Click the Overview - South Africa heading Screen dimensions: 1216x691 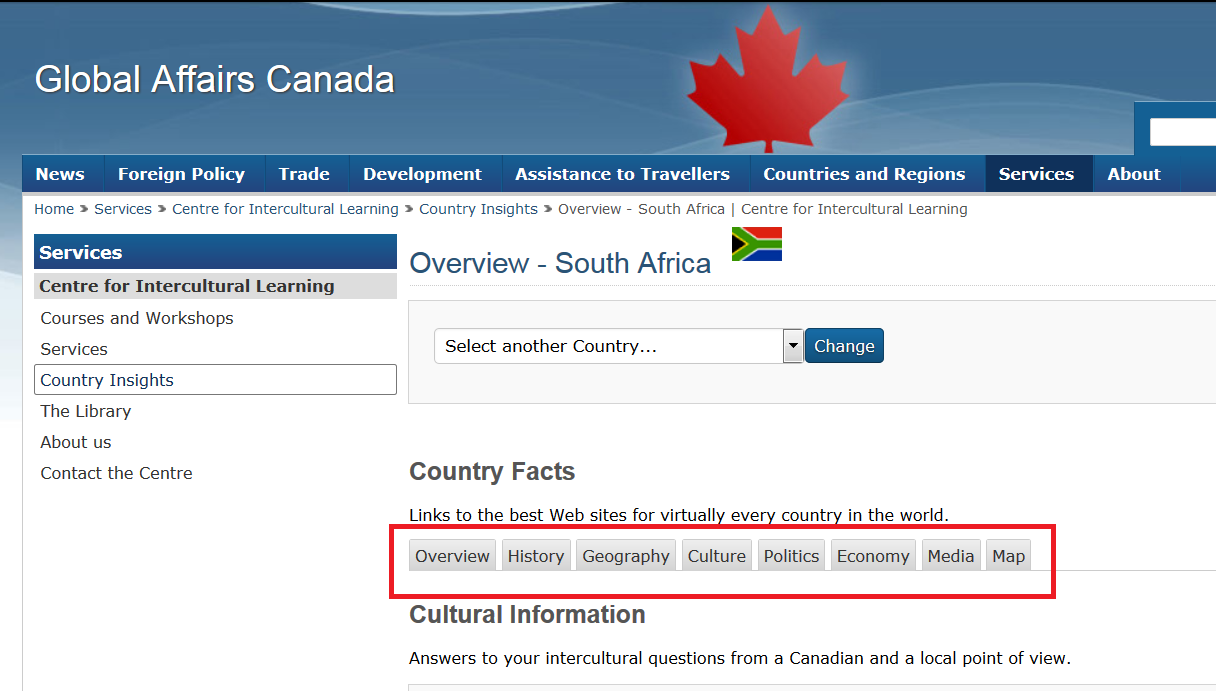pyautogui.click(x=560, y=263)
